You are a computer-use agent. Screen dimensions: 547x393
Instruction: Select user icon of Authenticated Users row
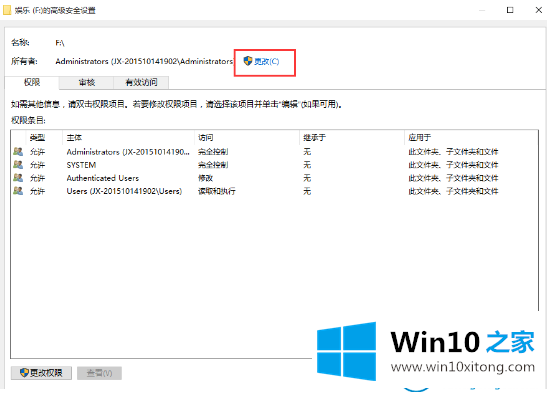pos(18,178)
